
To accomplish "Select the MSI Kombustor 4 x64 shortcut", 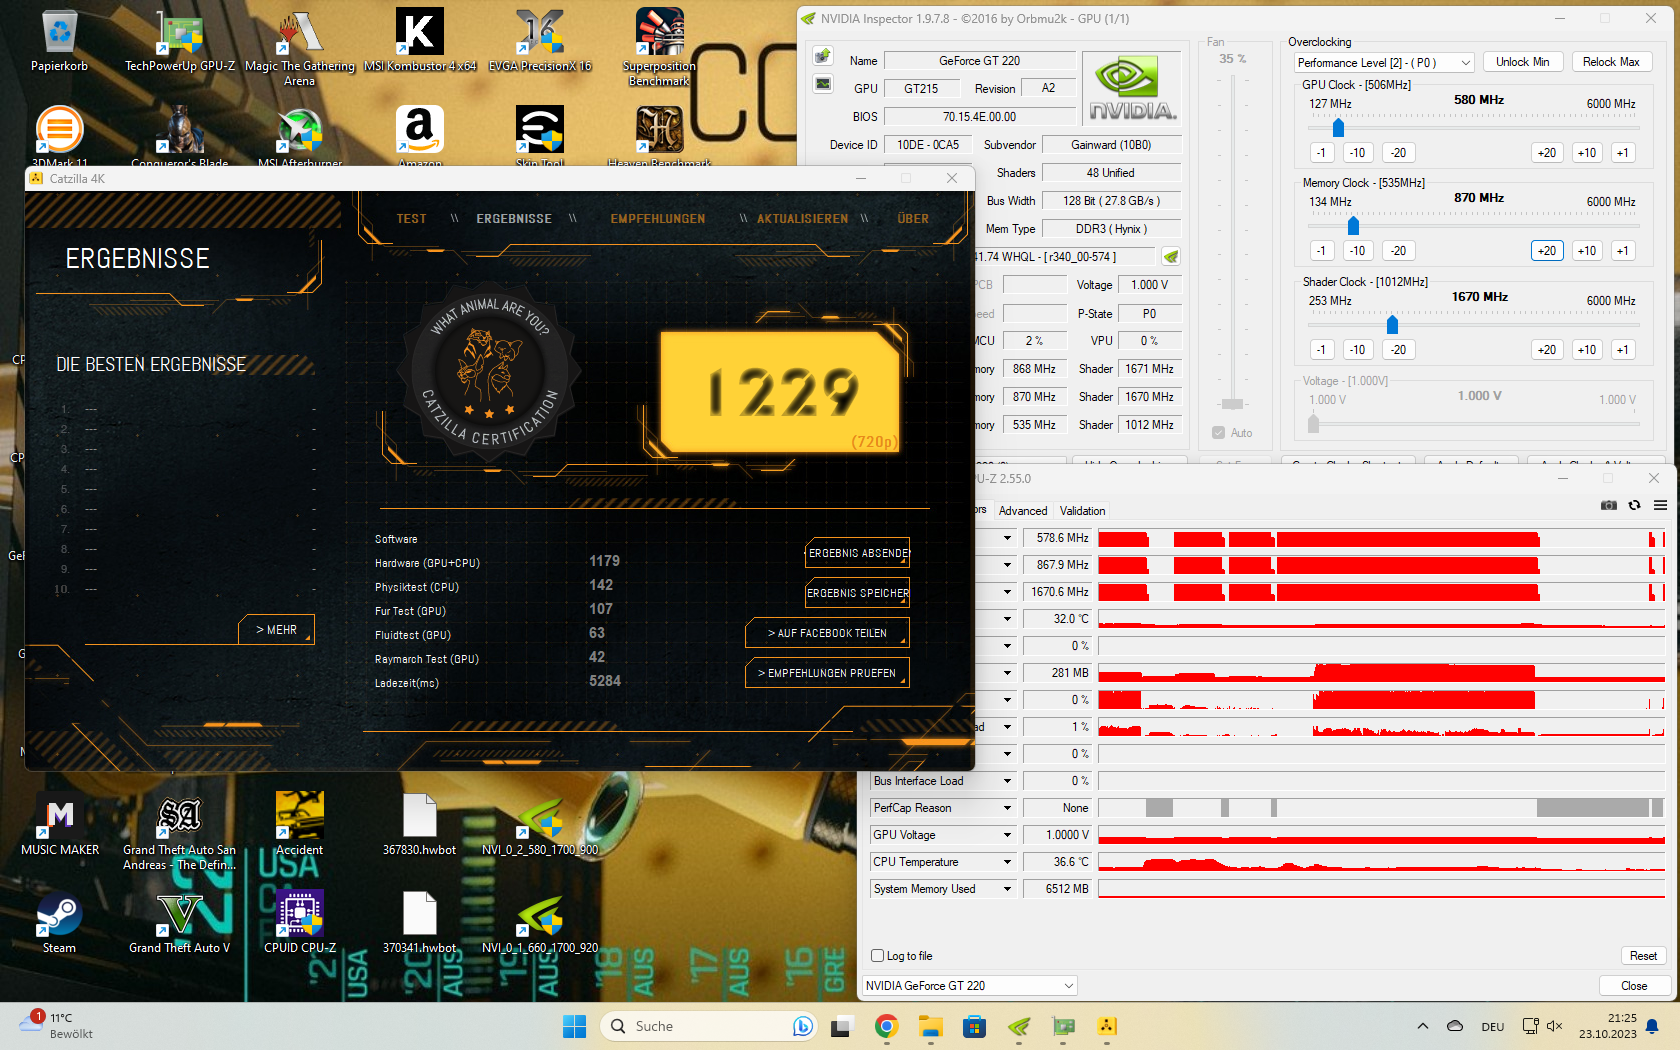I will pos(420,42).
